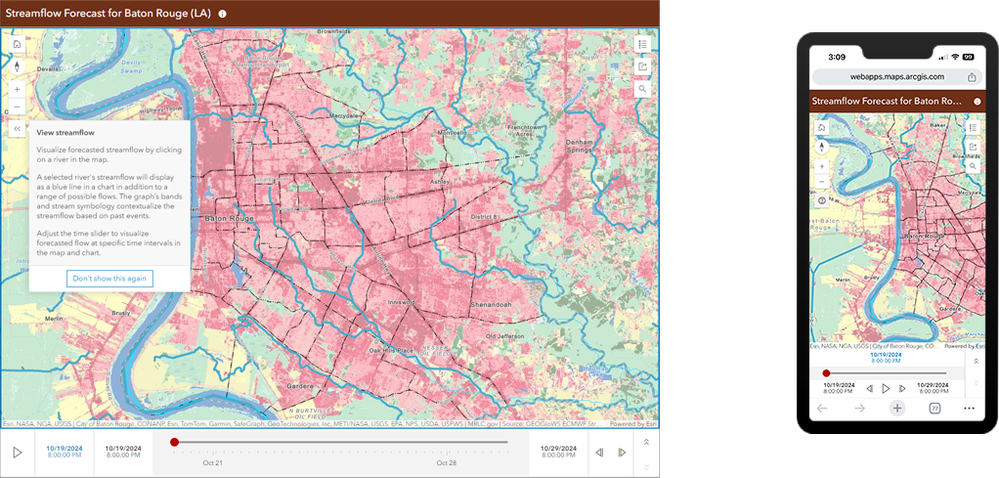Click the Don't show this again button
This screenshot has width=999, height=478.
[110, 279]
